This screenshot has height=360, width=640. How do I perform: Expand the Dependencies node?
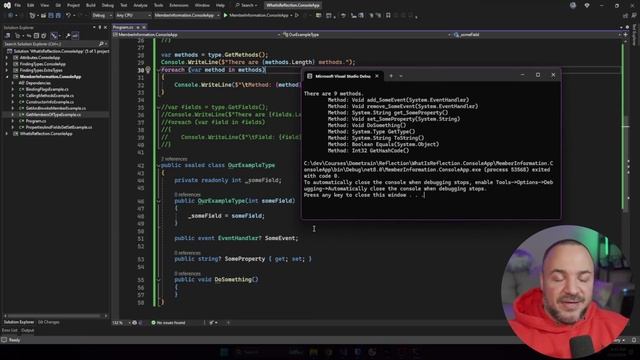tap(13, 83)
